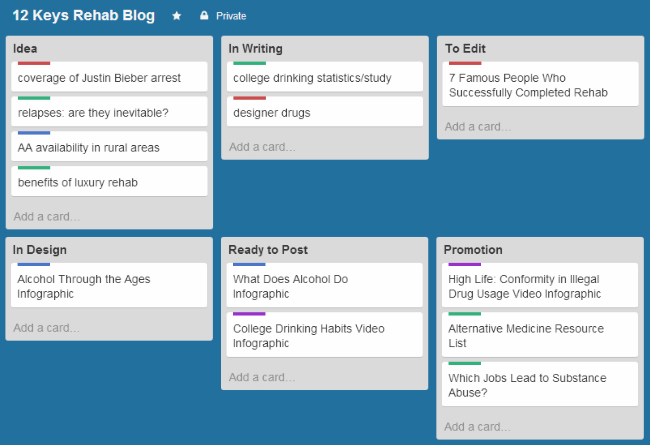Click the lock icon next to Private
The image size is (650, 445).
tap(204, 15)
